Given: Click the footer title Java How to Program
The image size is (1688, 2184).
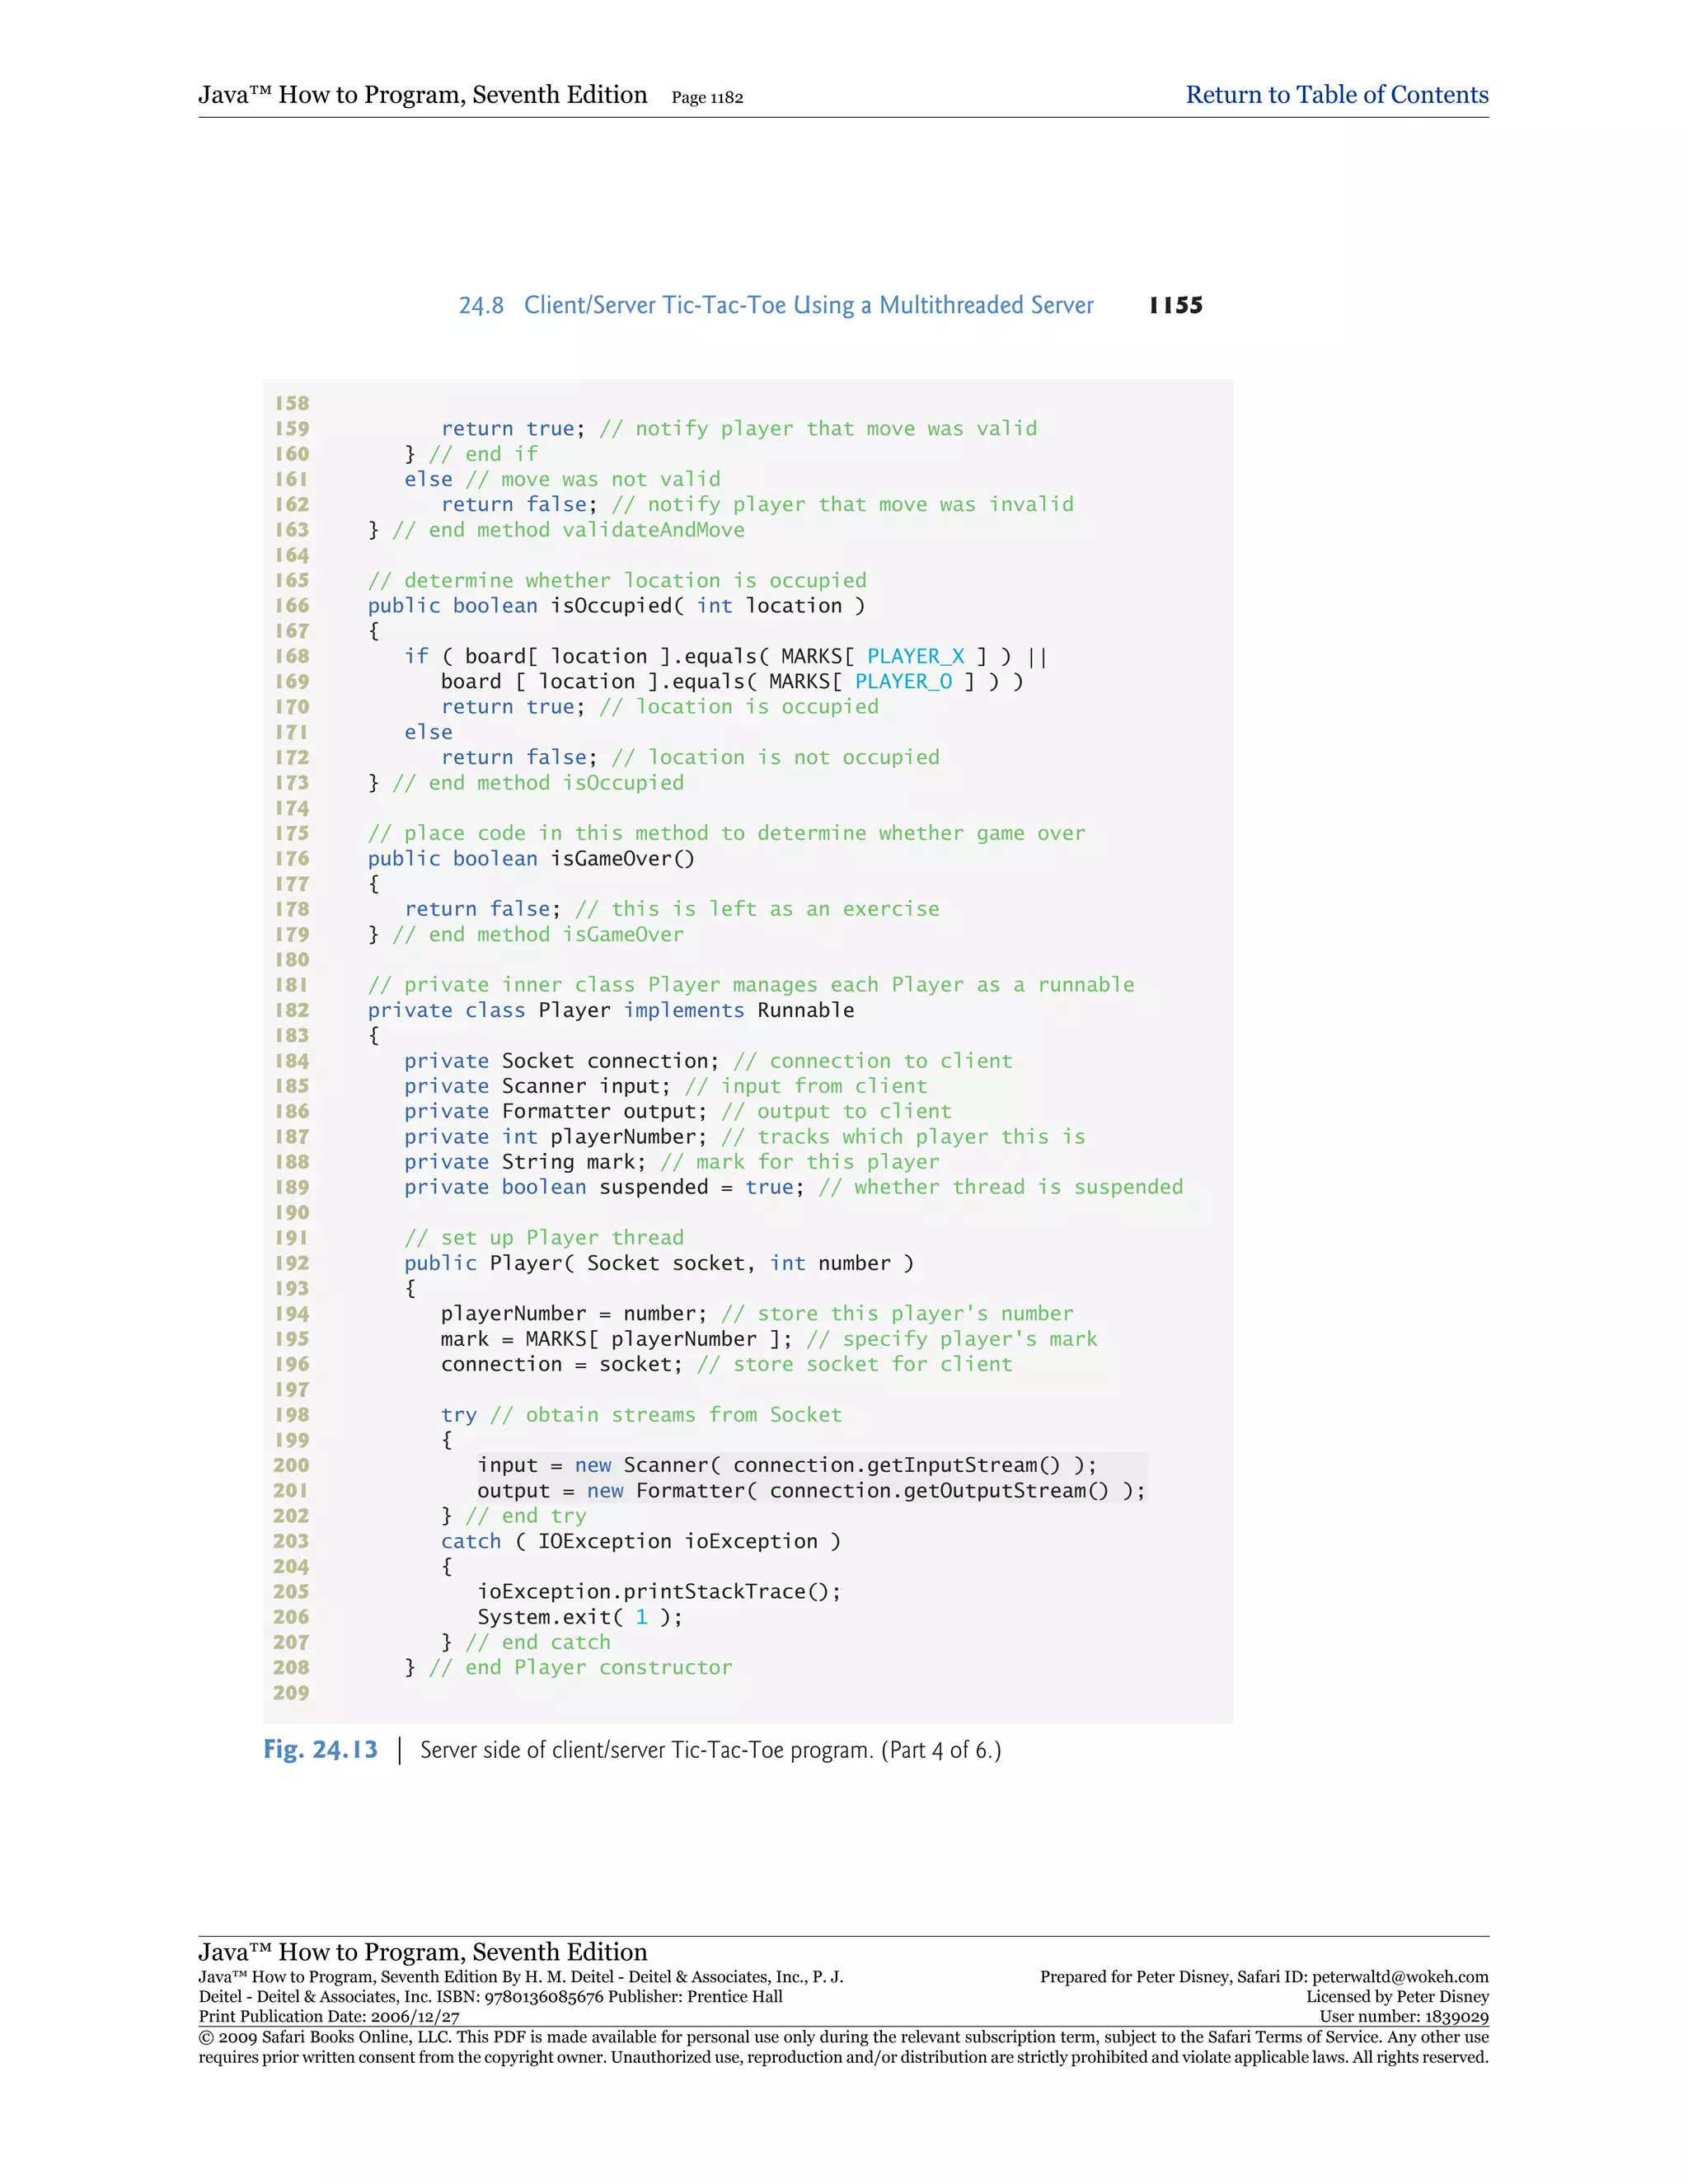Looking at the screenshot, I should (x=422, y=1952).
